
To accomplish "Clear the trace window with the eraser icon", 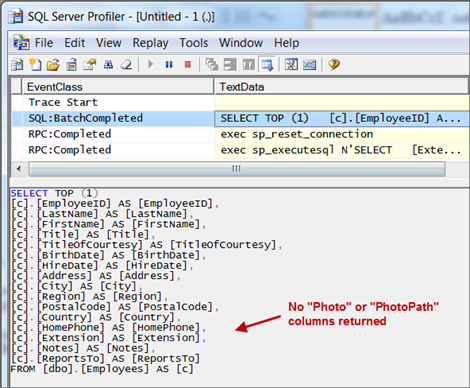I will [x=126, y=64].
